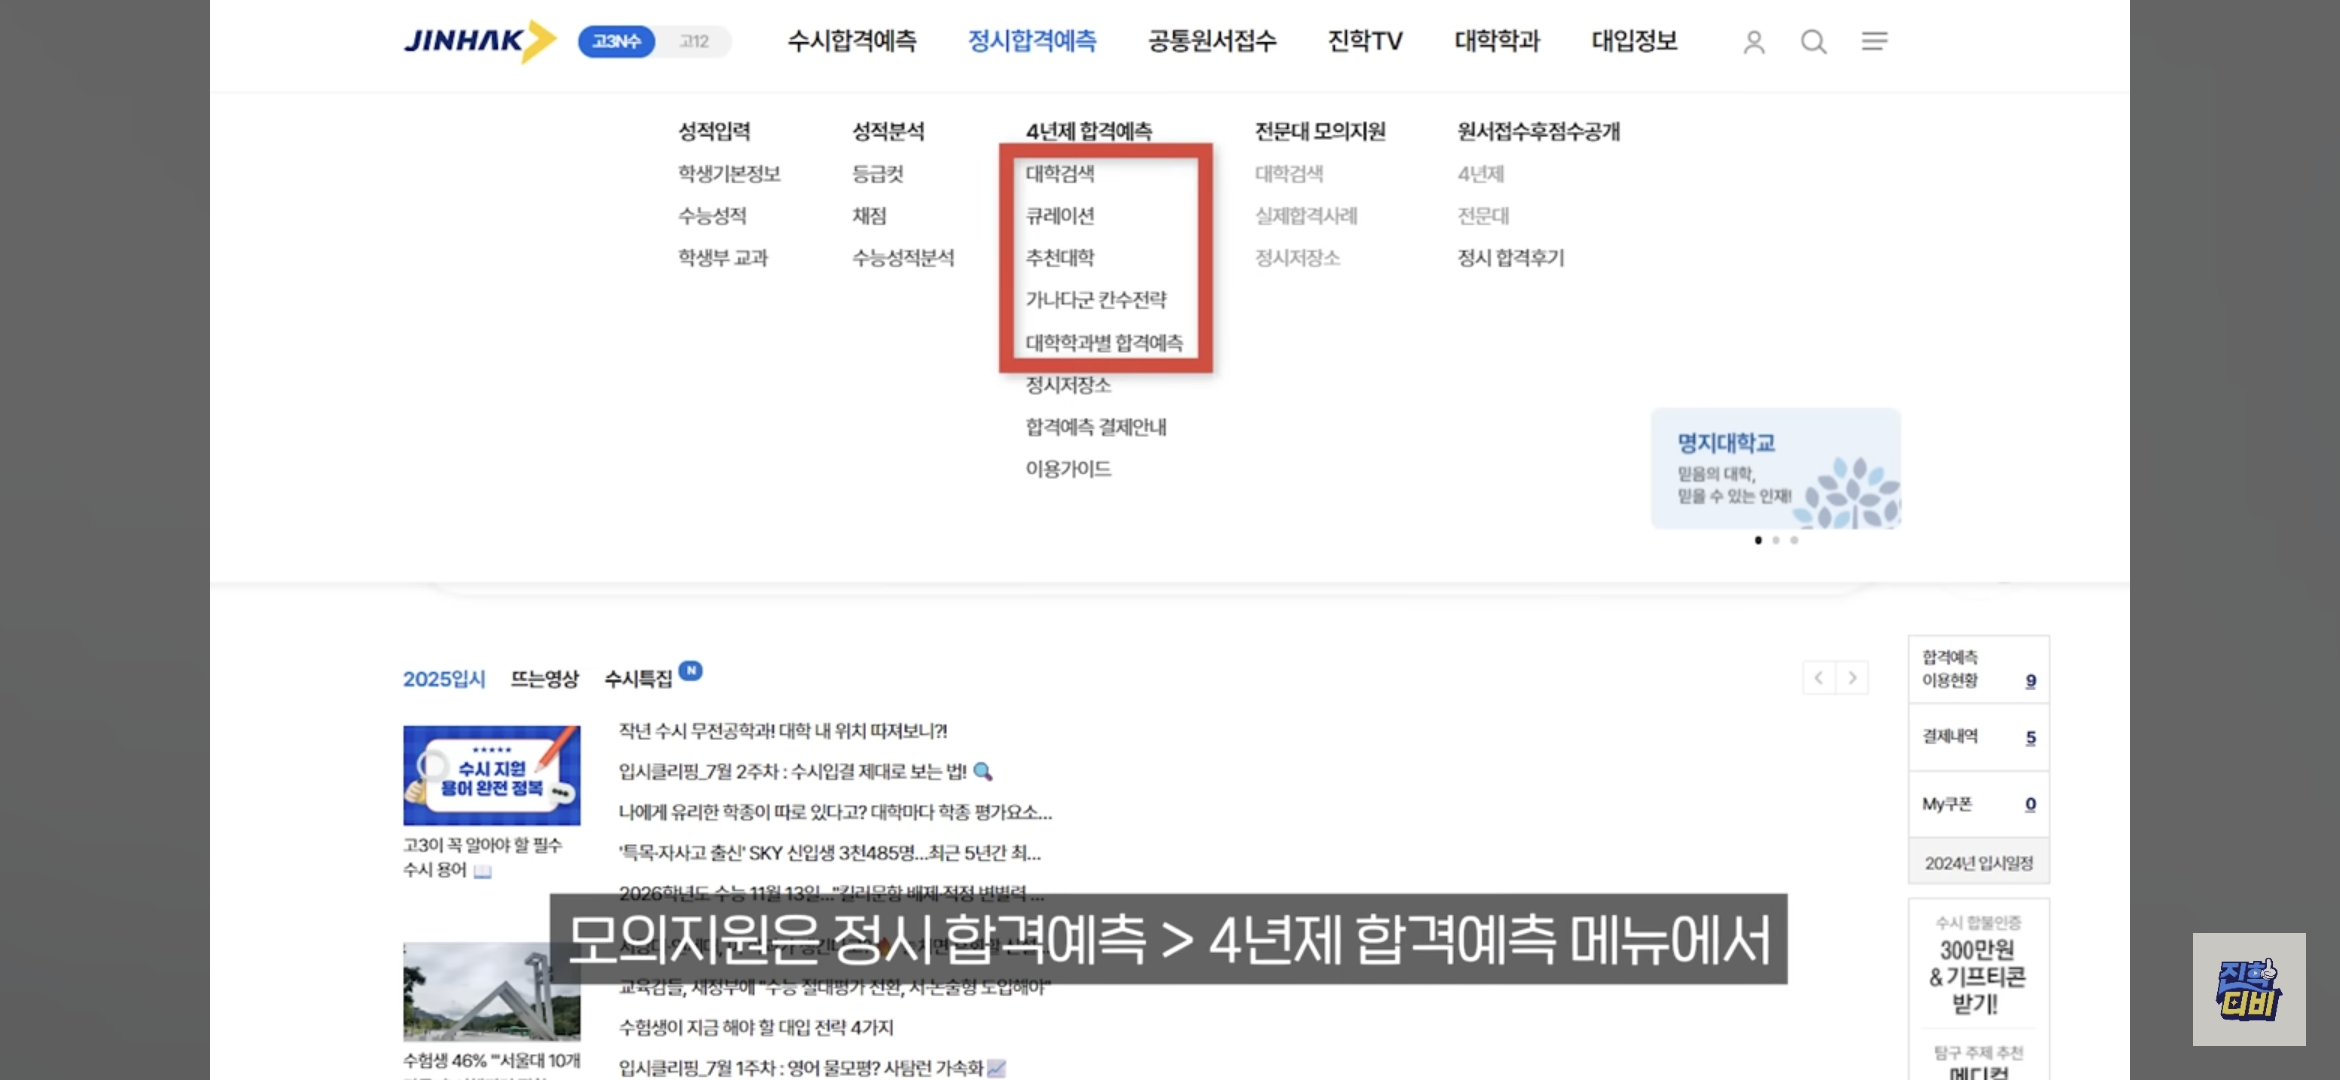2340x1080 pixels.
Task: Click the previous arrow in news section
Action: pyautogui.click(x=1819, y=678)
